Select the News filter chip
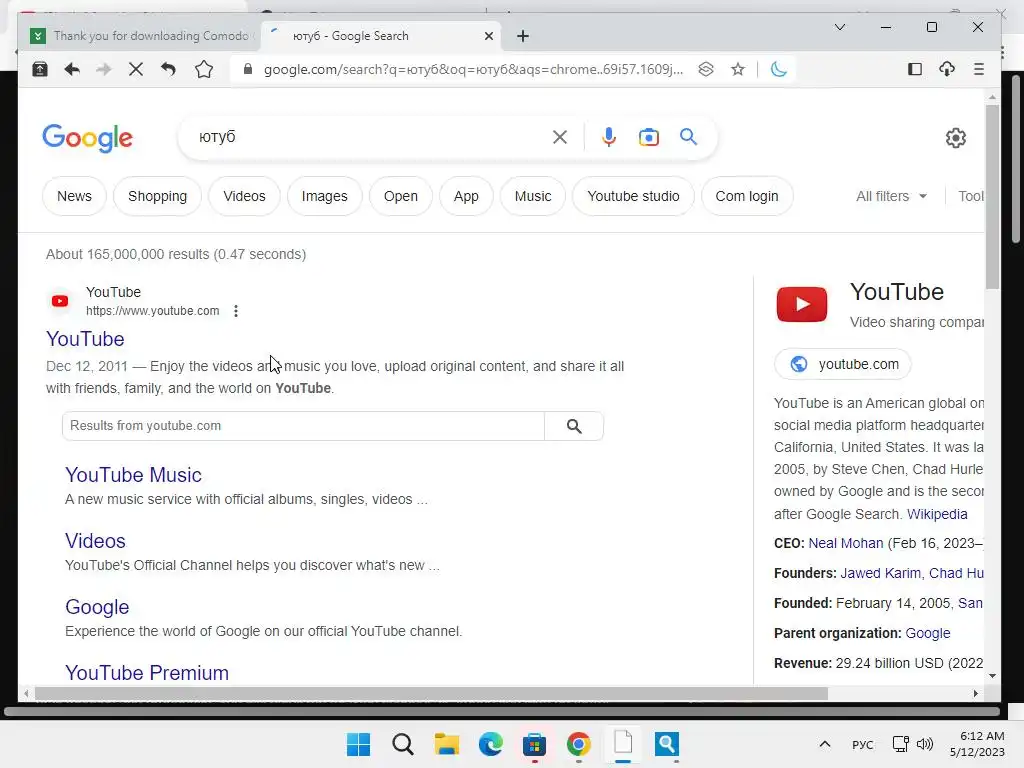Screen dimensions: 1024x768 click(74, 197)
